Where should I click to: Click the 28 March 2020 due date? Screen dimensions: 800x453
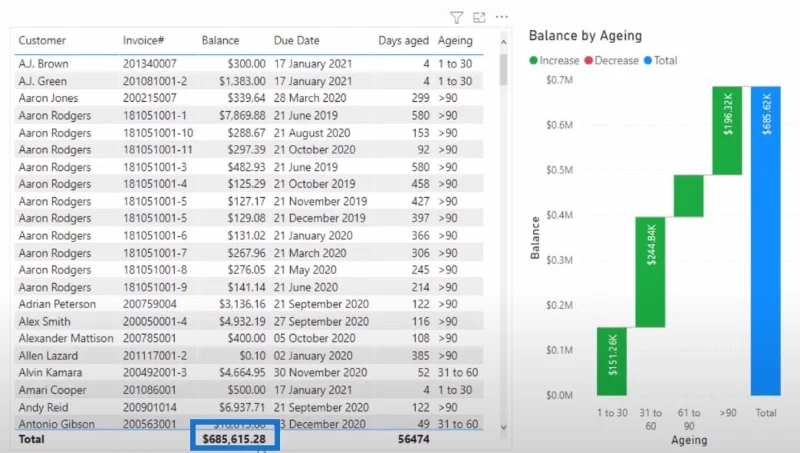pyautogui.click(x=310, y=98)
